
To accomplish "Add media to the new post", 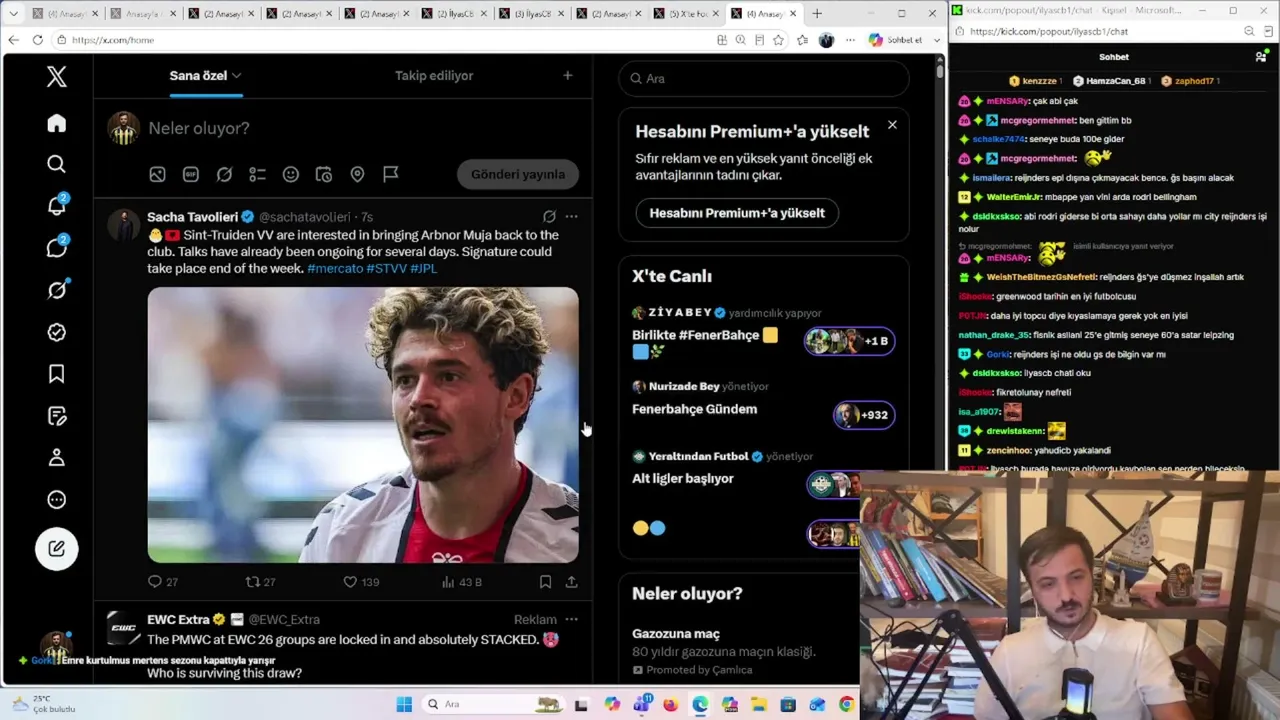I will pyautogui.click(x=157, y=174).
